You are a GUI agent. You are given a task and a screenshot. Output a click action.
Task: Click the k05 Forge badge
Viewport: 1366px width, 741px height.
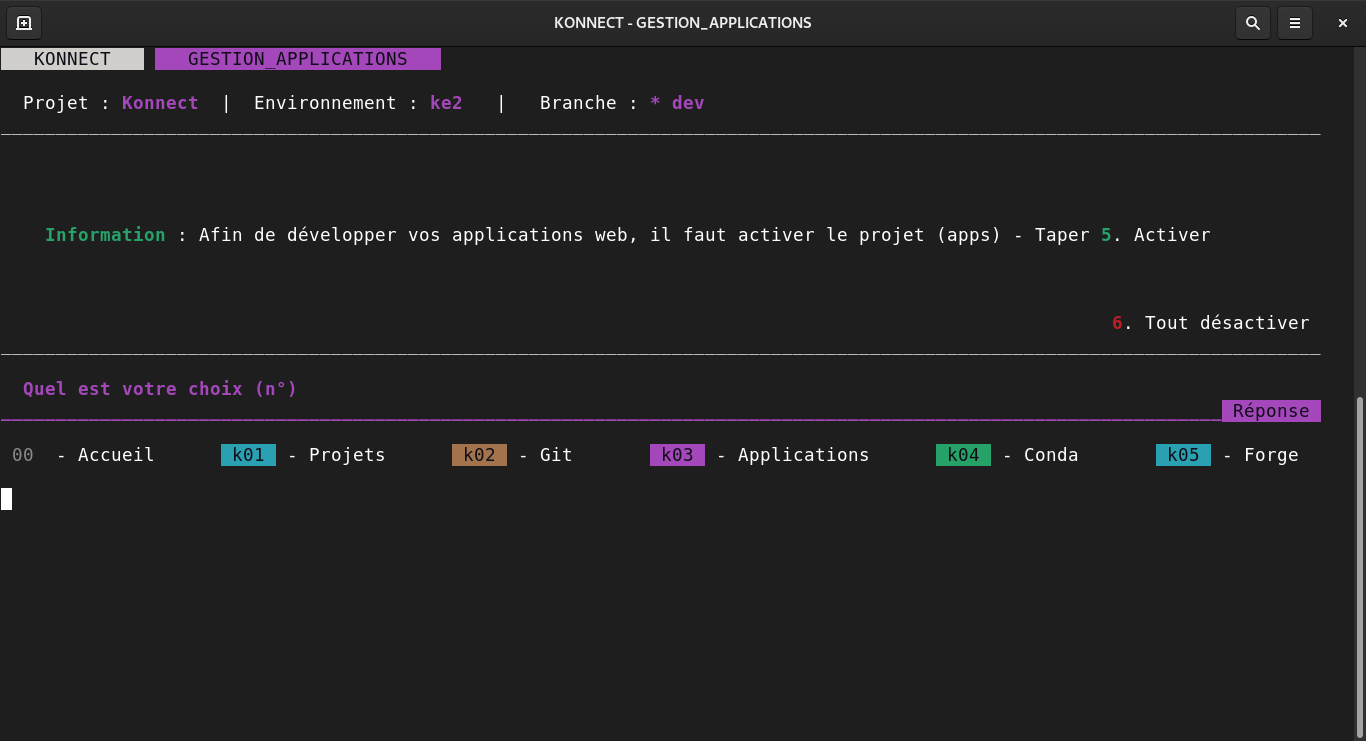(x=1183, y=455)
